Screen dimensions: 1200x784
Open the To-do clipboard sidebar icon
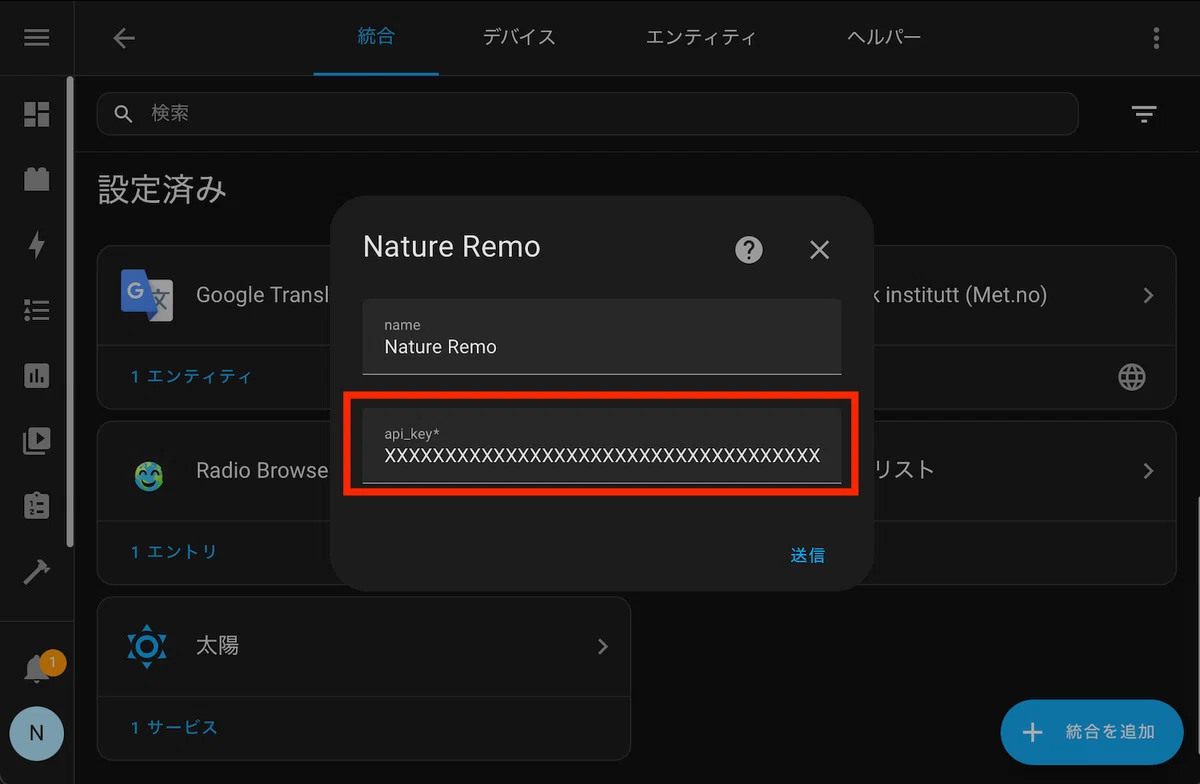(x=37, y=506)
